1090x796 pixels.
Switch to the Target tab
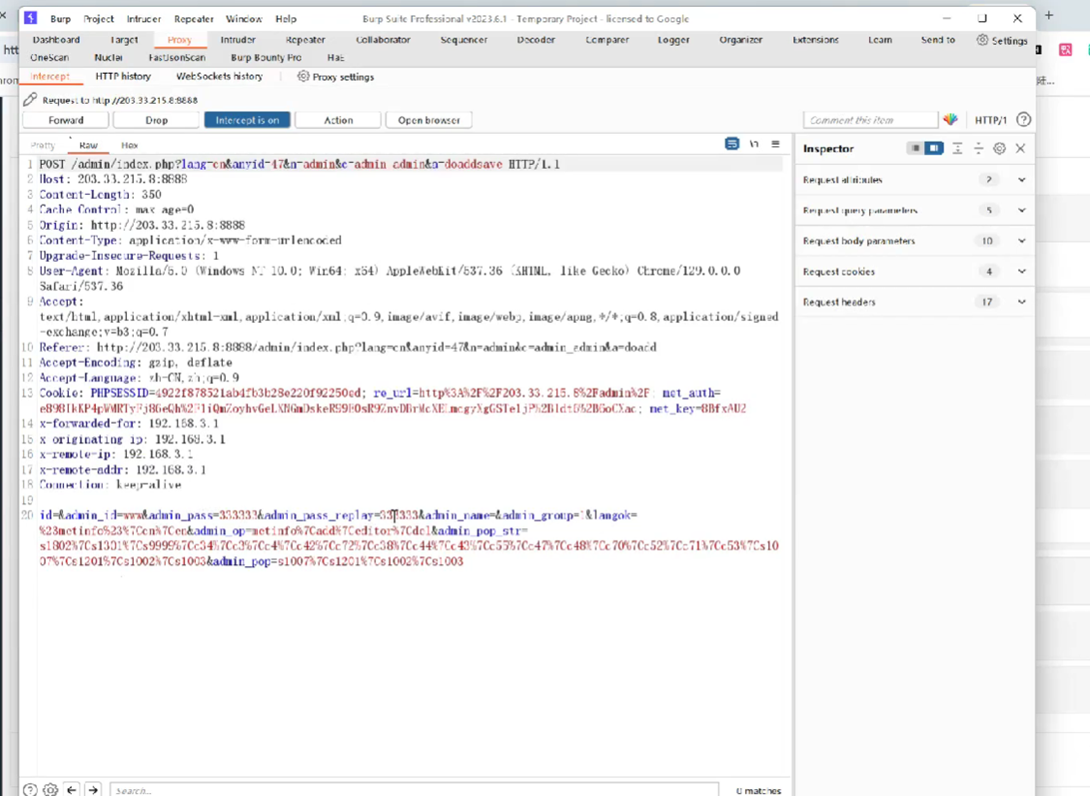(x=124, y=40)
